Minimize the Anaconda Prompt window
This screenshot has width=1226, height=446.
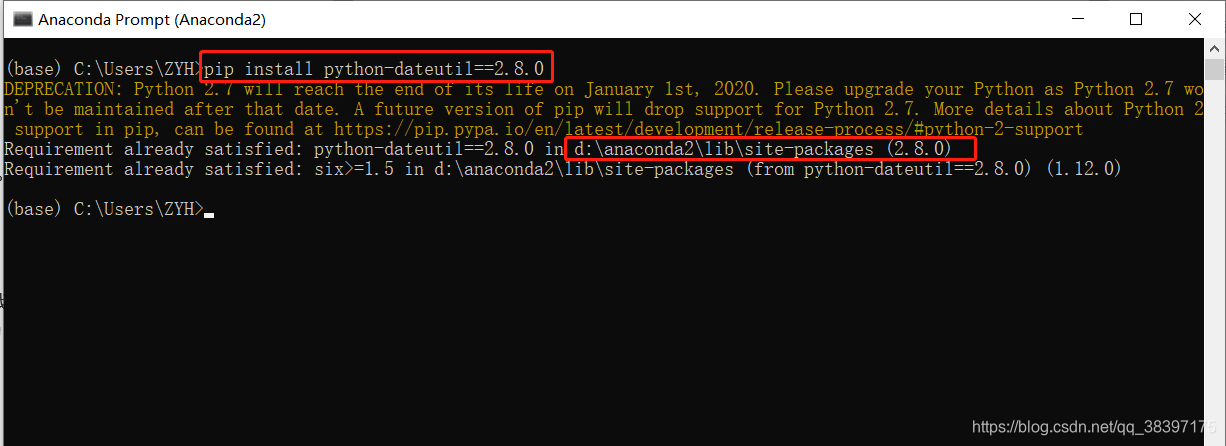pos(1078,19)
